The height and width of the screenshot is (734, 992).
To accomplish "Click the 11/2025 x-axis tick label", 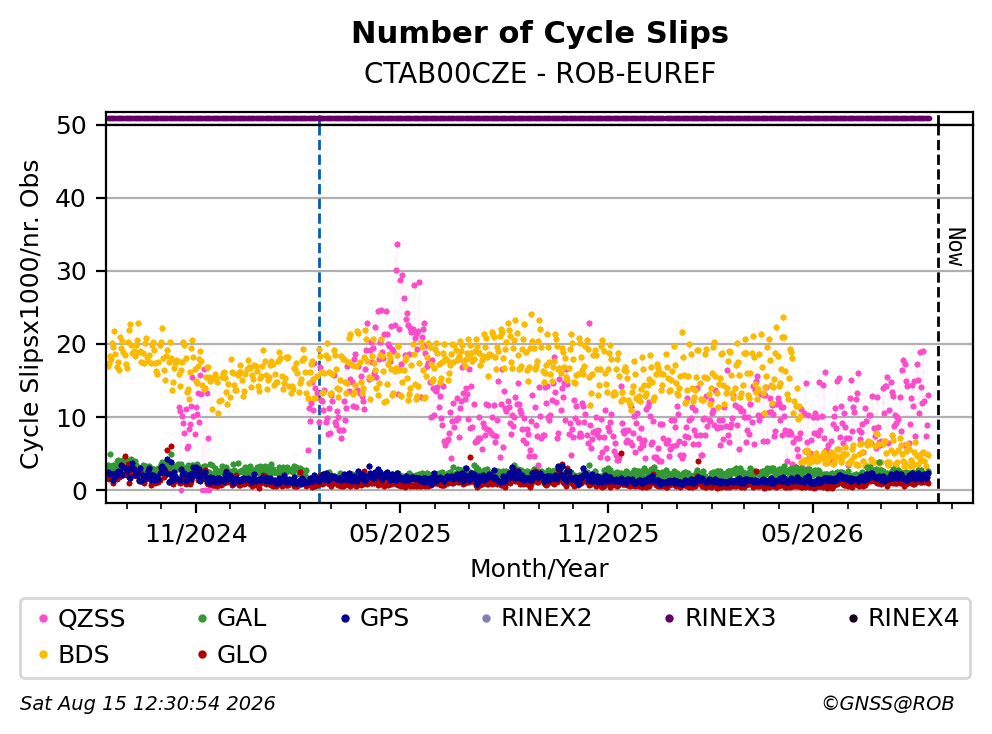I will pos(608,534).
